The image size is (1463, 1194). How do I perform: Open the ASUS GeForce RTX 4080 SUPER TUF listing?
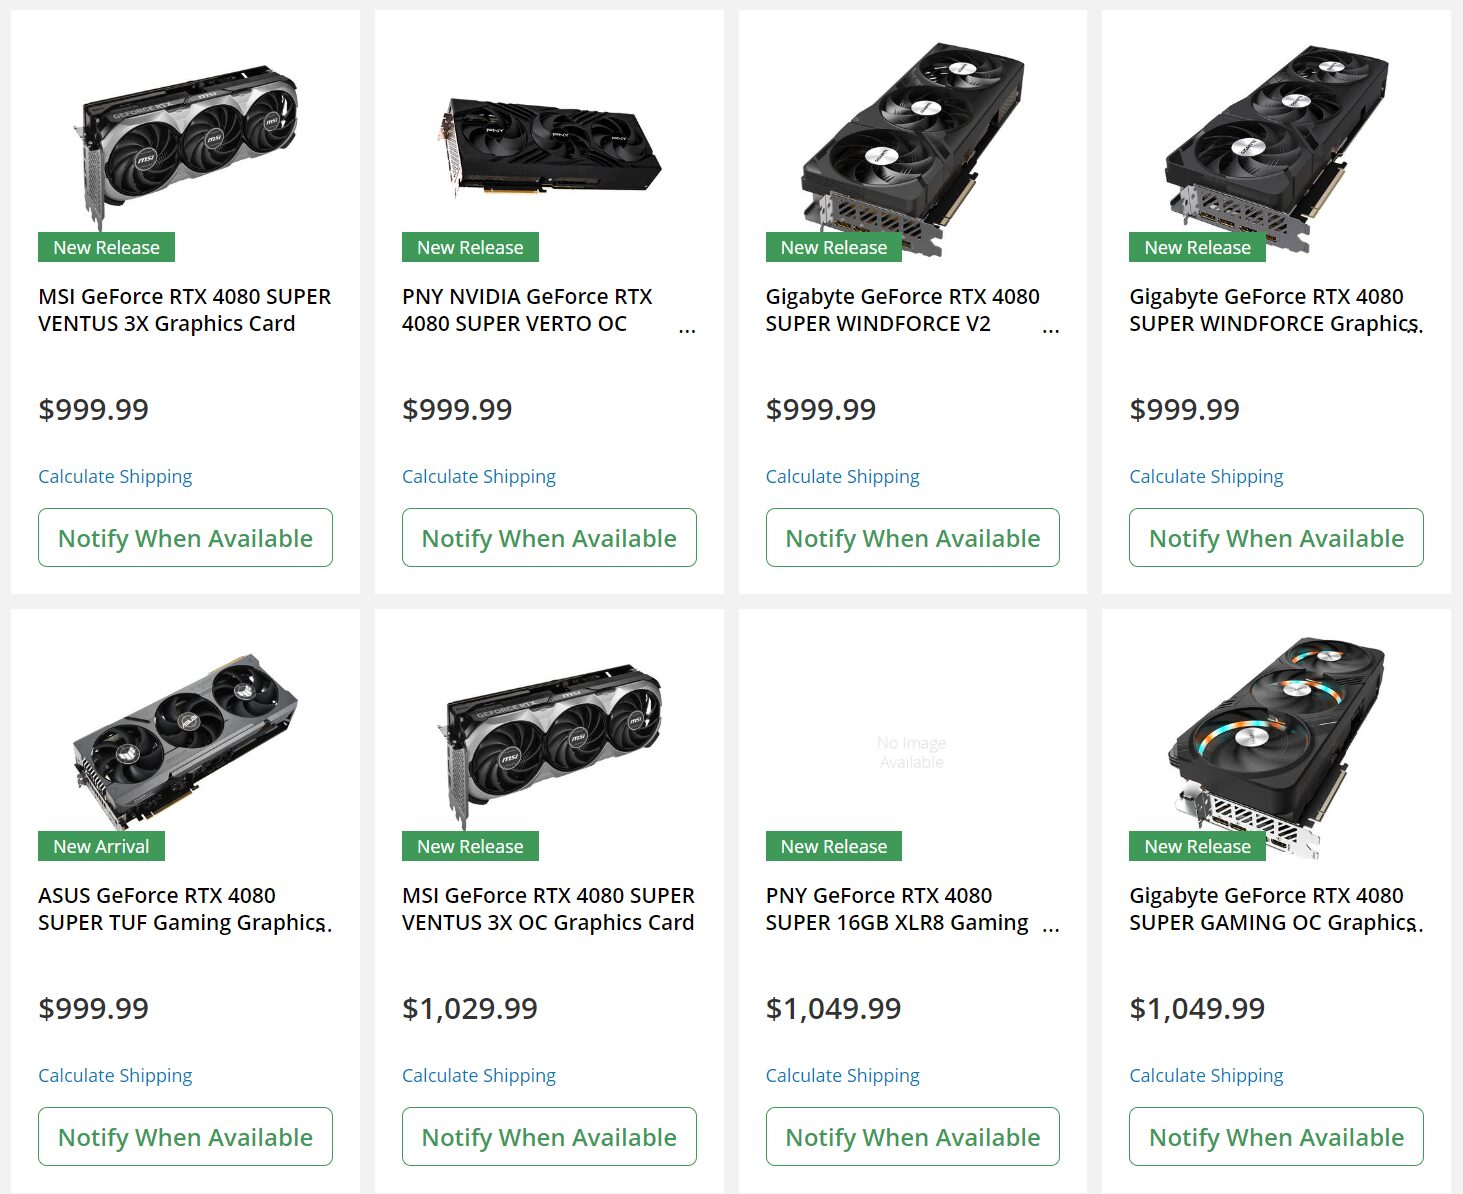(x=185, y=909)
